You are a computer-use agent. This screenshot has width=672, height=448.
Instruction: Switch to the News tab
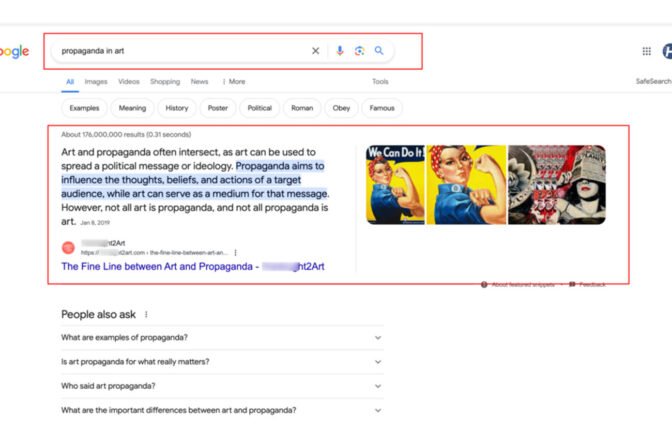(x=200, y=82)
